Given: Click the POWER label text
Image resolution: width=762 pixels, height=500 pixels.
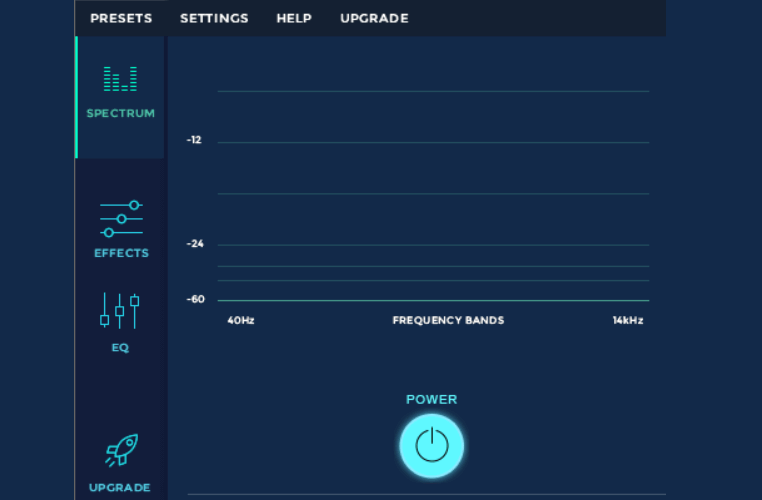Looking at the screenshot, I should click(x=432, y=399).
